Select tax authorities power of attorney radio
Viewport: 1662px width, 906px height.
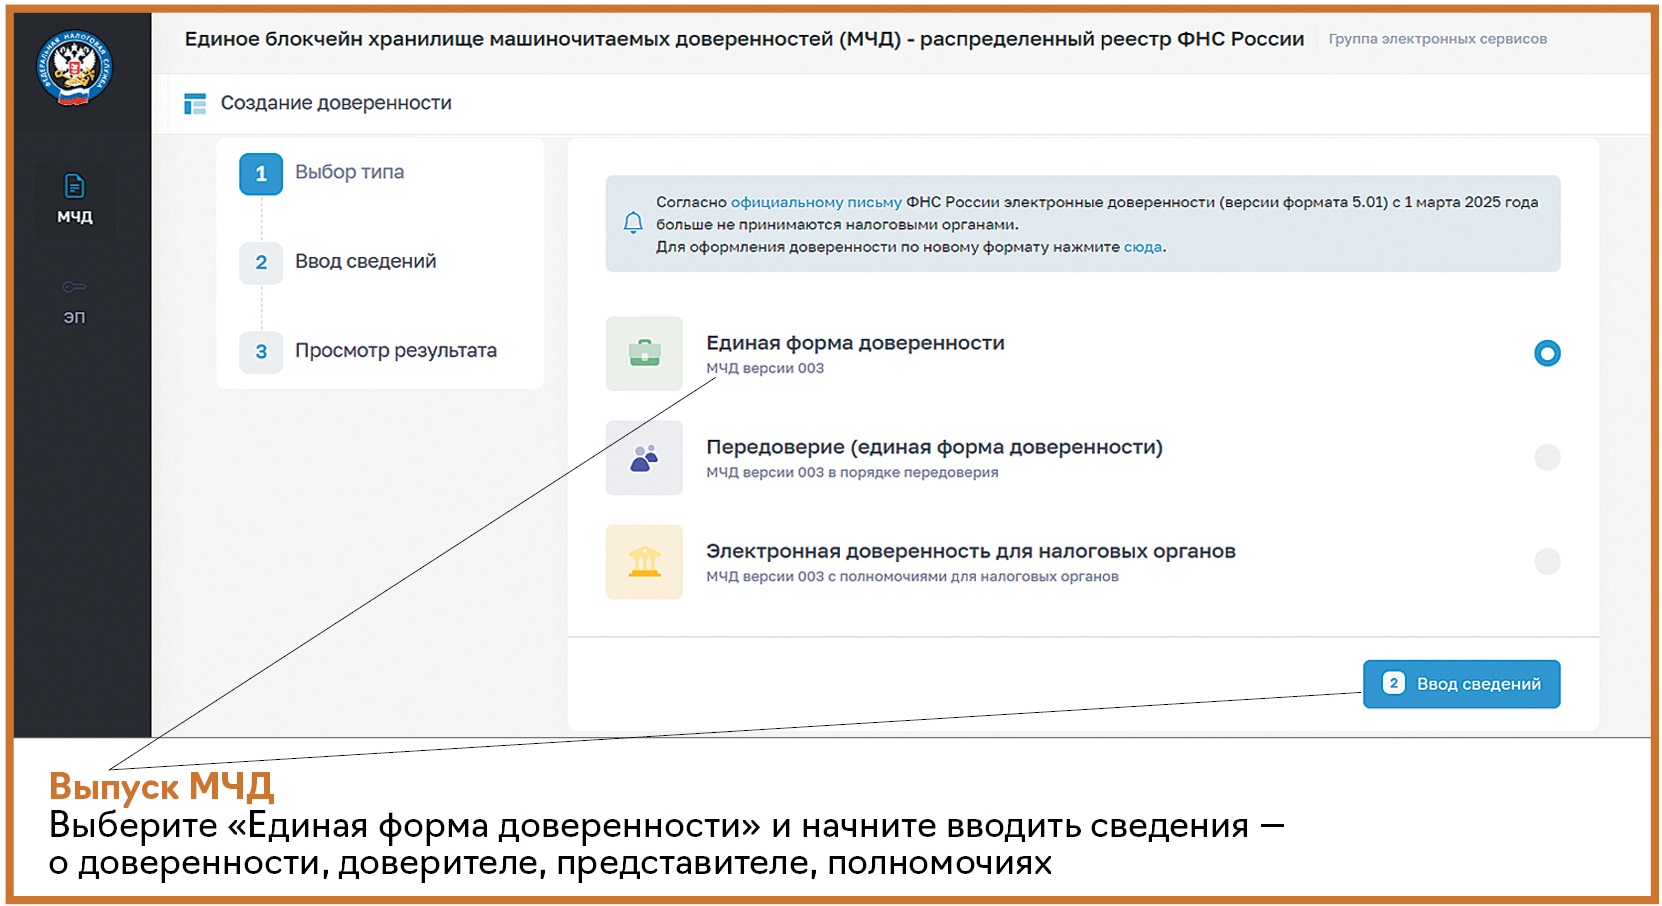[1547, 561]
